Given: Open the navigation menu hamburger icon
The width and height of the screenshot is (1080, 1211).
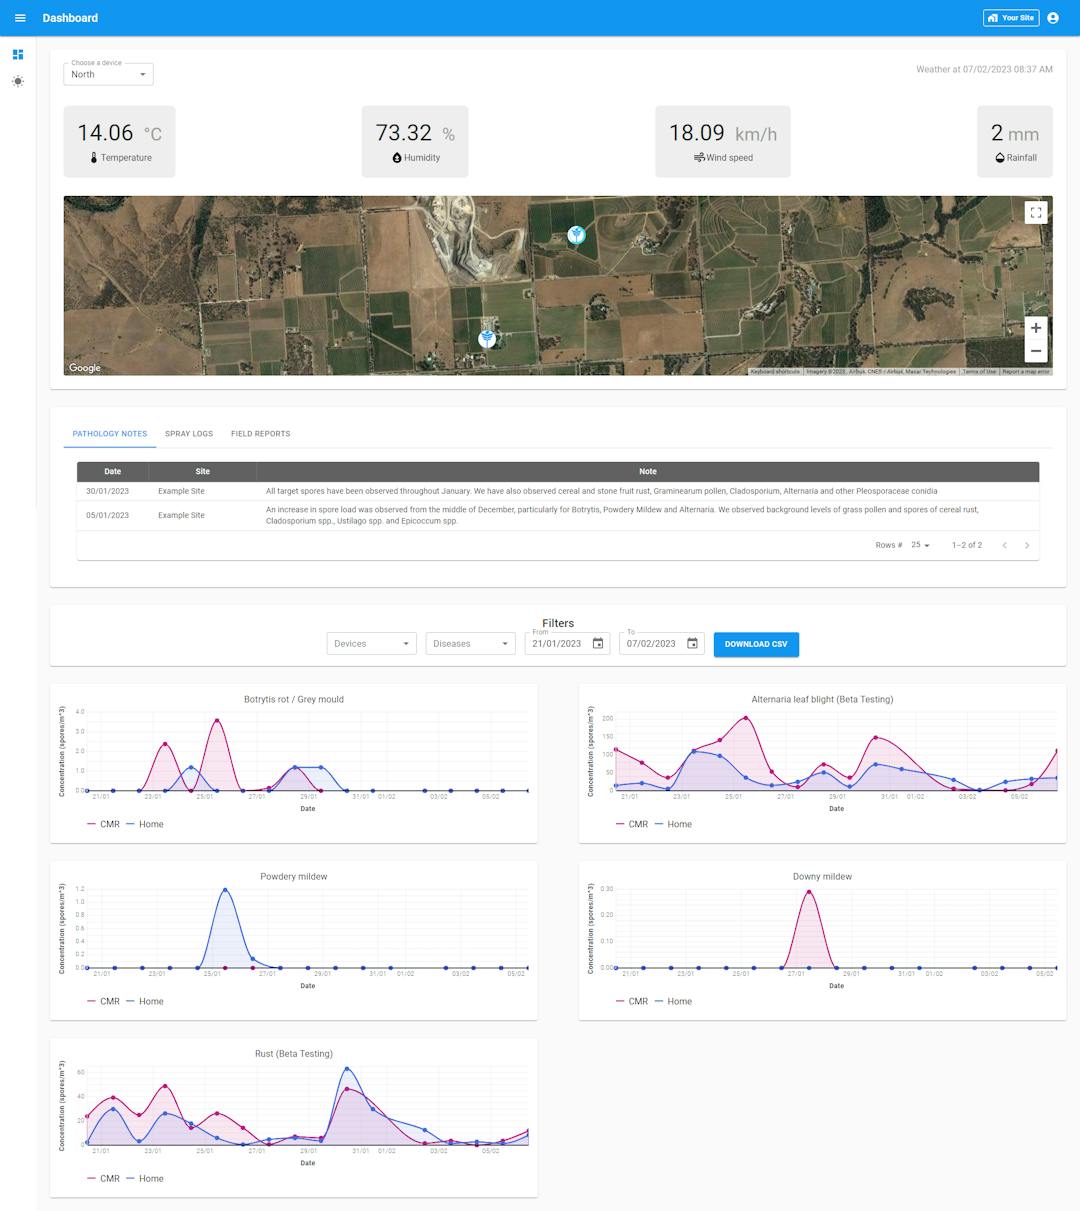Looking at the screenshot, I should [x=20, y=17].
